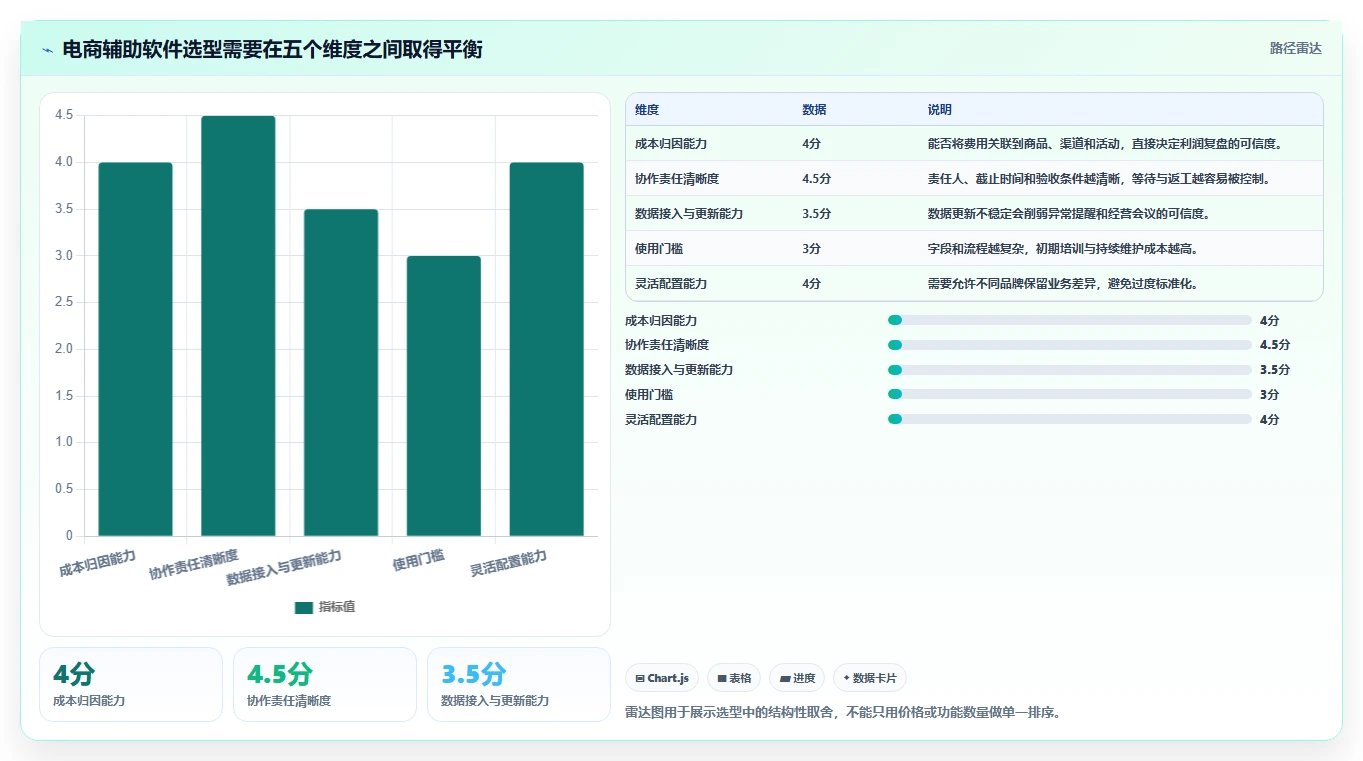Click the 进度 chip
Viewport: 1363px width, 761px height.
797,678
